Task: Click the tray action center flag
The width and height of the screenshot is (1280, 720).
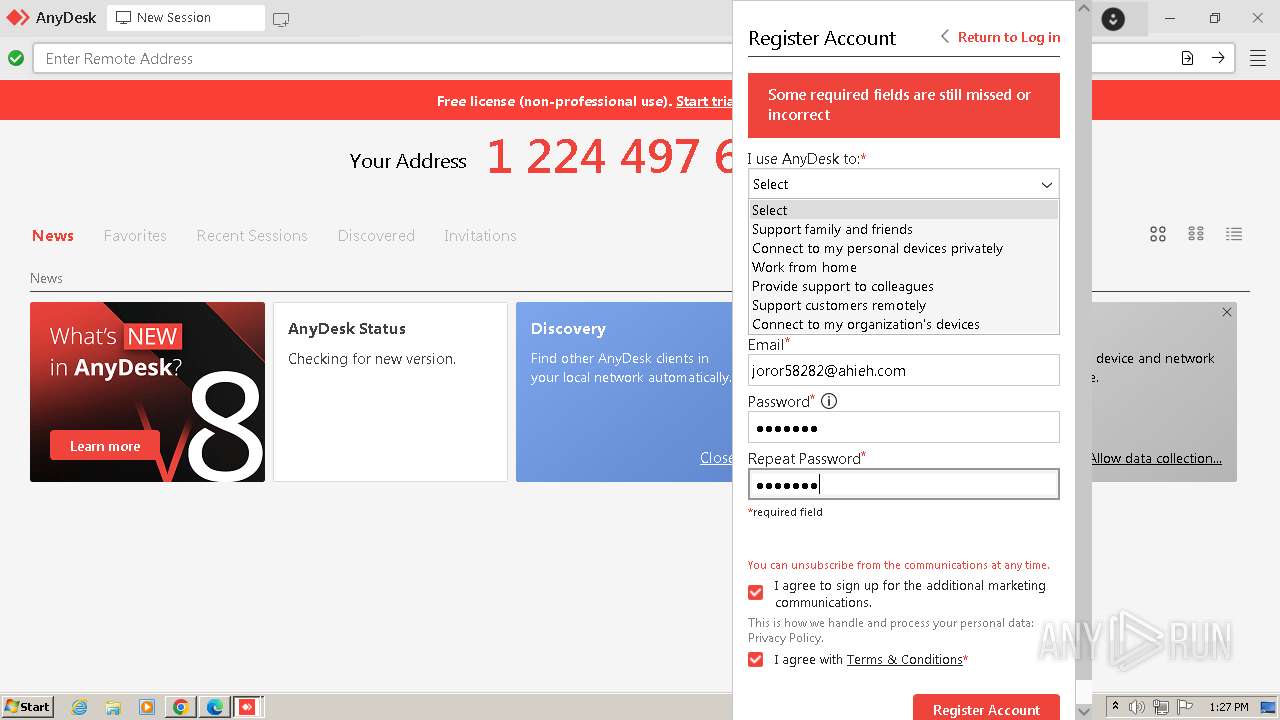Action: 1185,707
